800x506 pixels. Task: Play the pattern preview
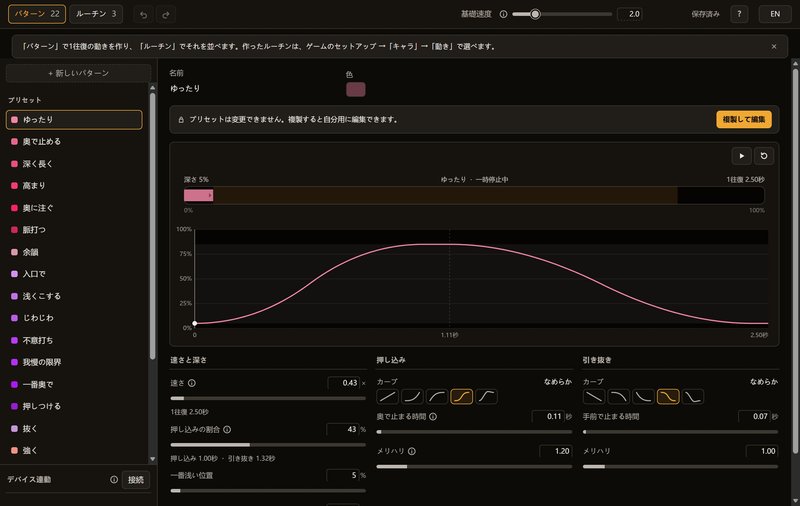coord(742,156)
